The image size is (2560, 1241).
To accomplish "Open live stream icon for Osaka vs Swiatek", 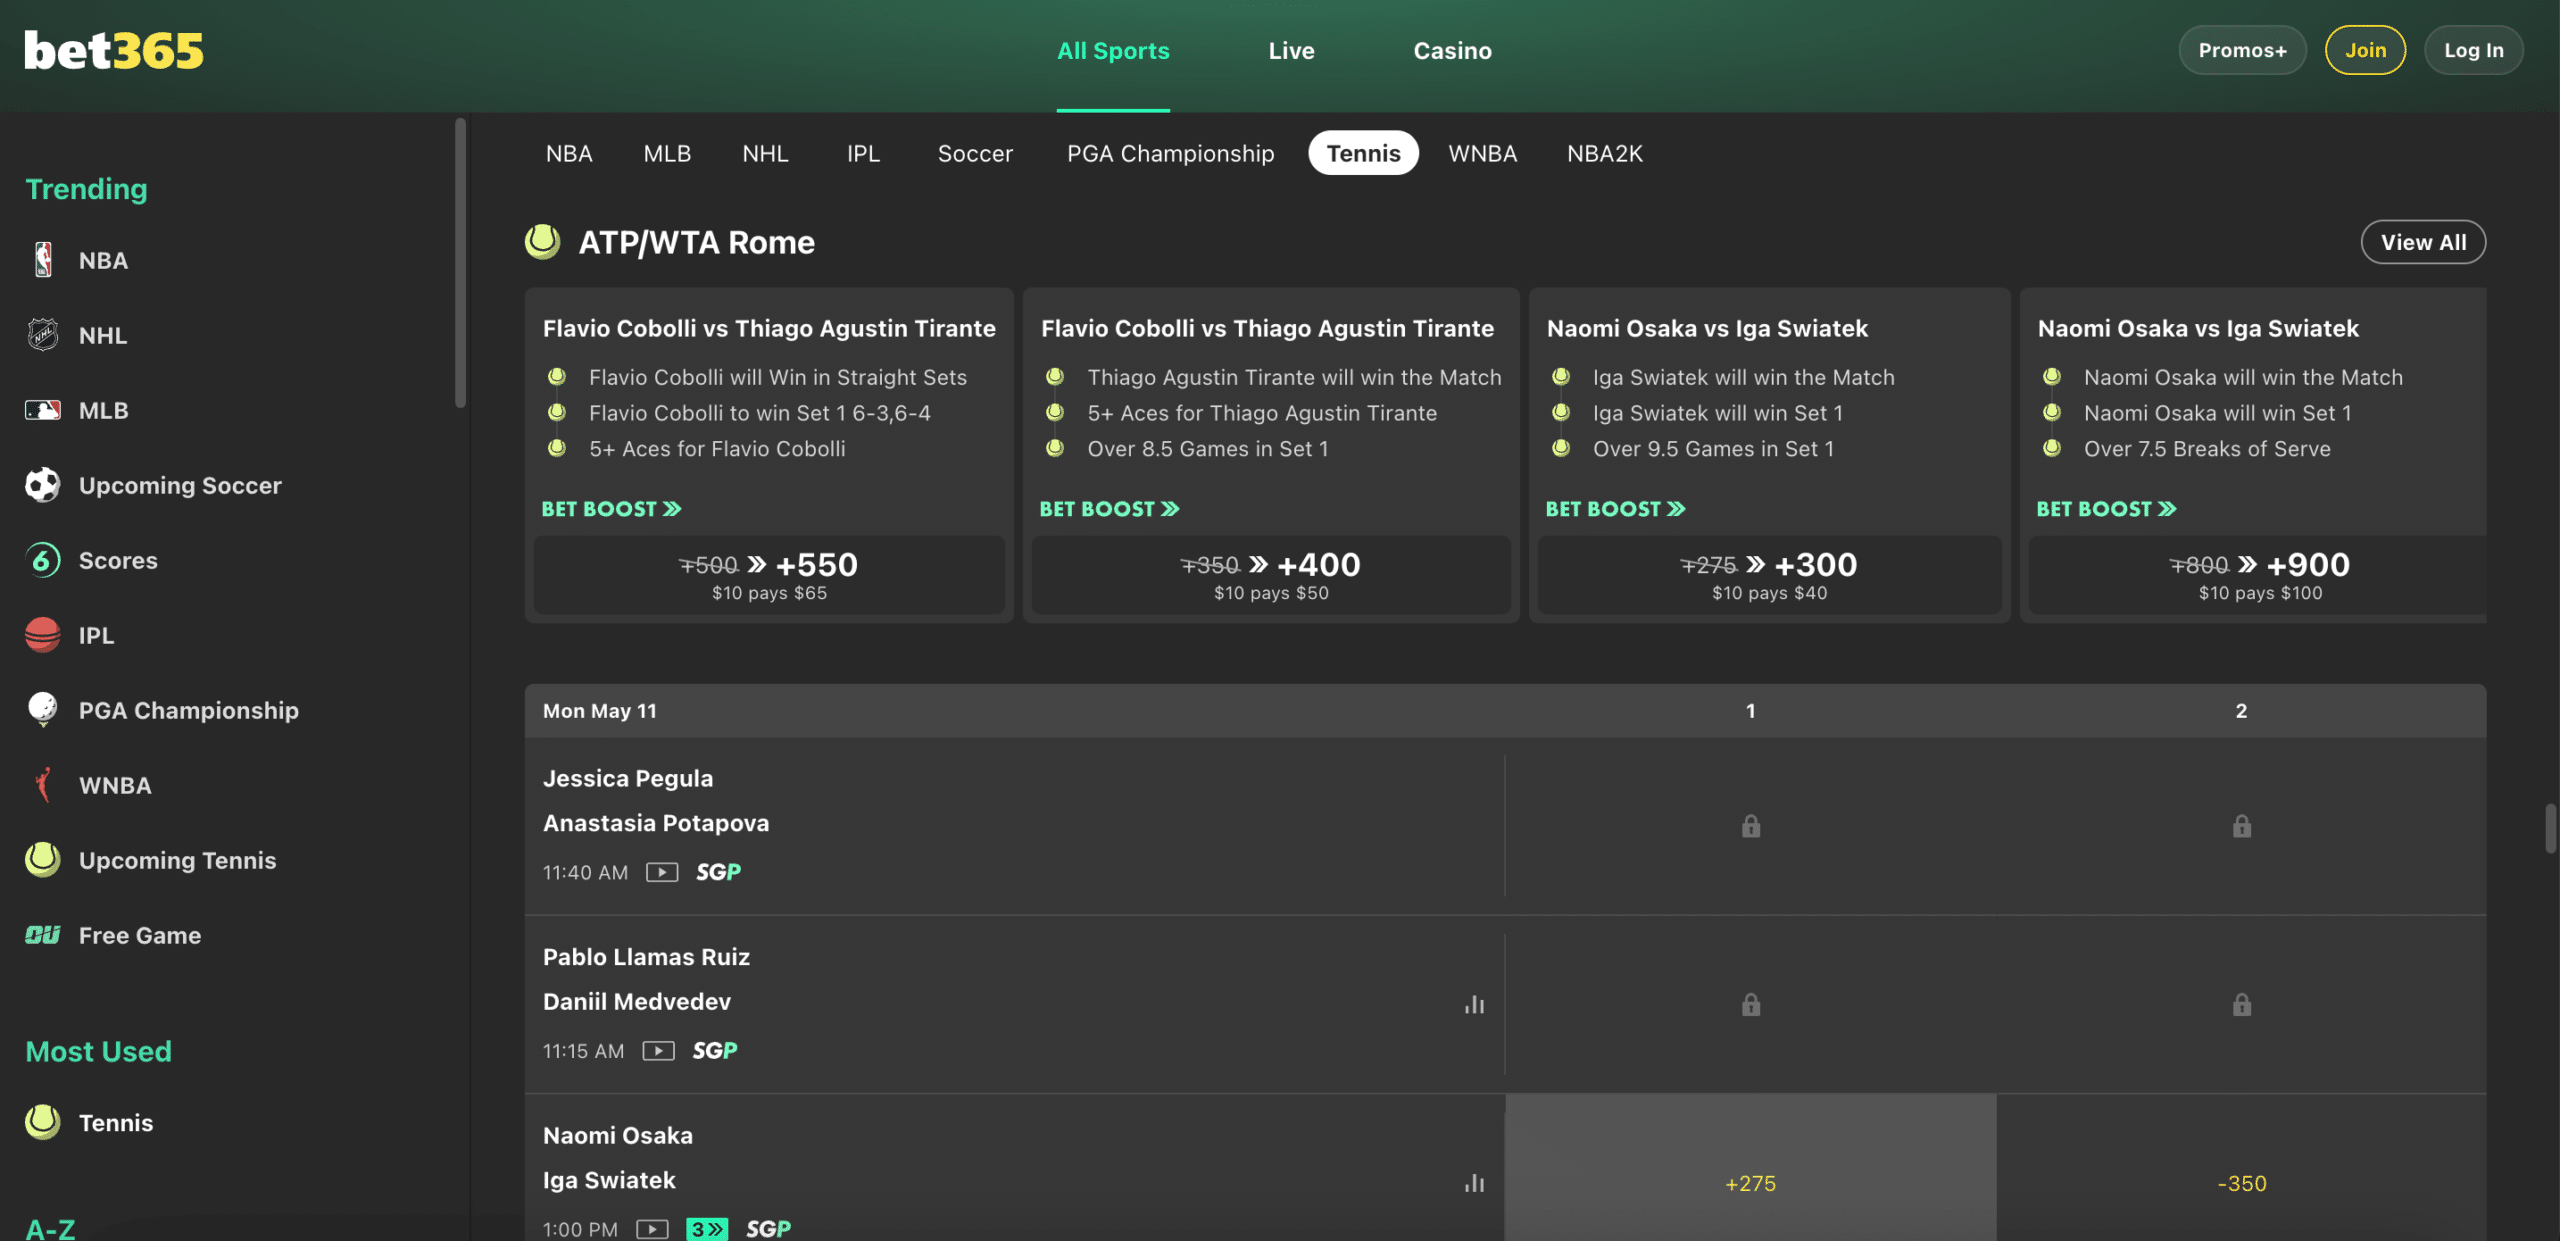I will click(x=652, y=1229).
